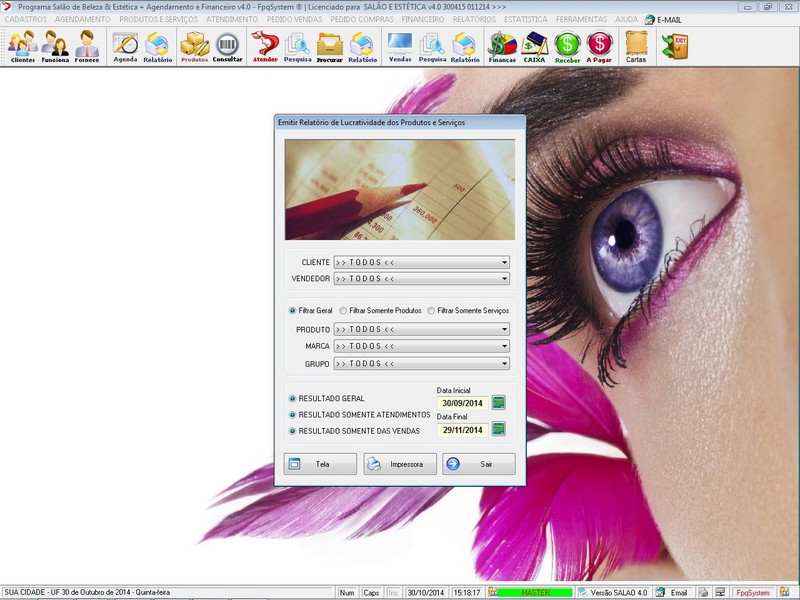Click the 15:18:17 clock in status bar
Screen dimensions: 800x600
coord(467,592)
